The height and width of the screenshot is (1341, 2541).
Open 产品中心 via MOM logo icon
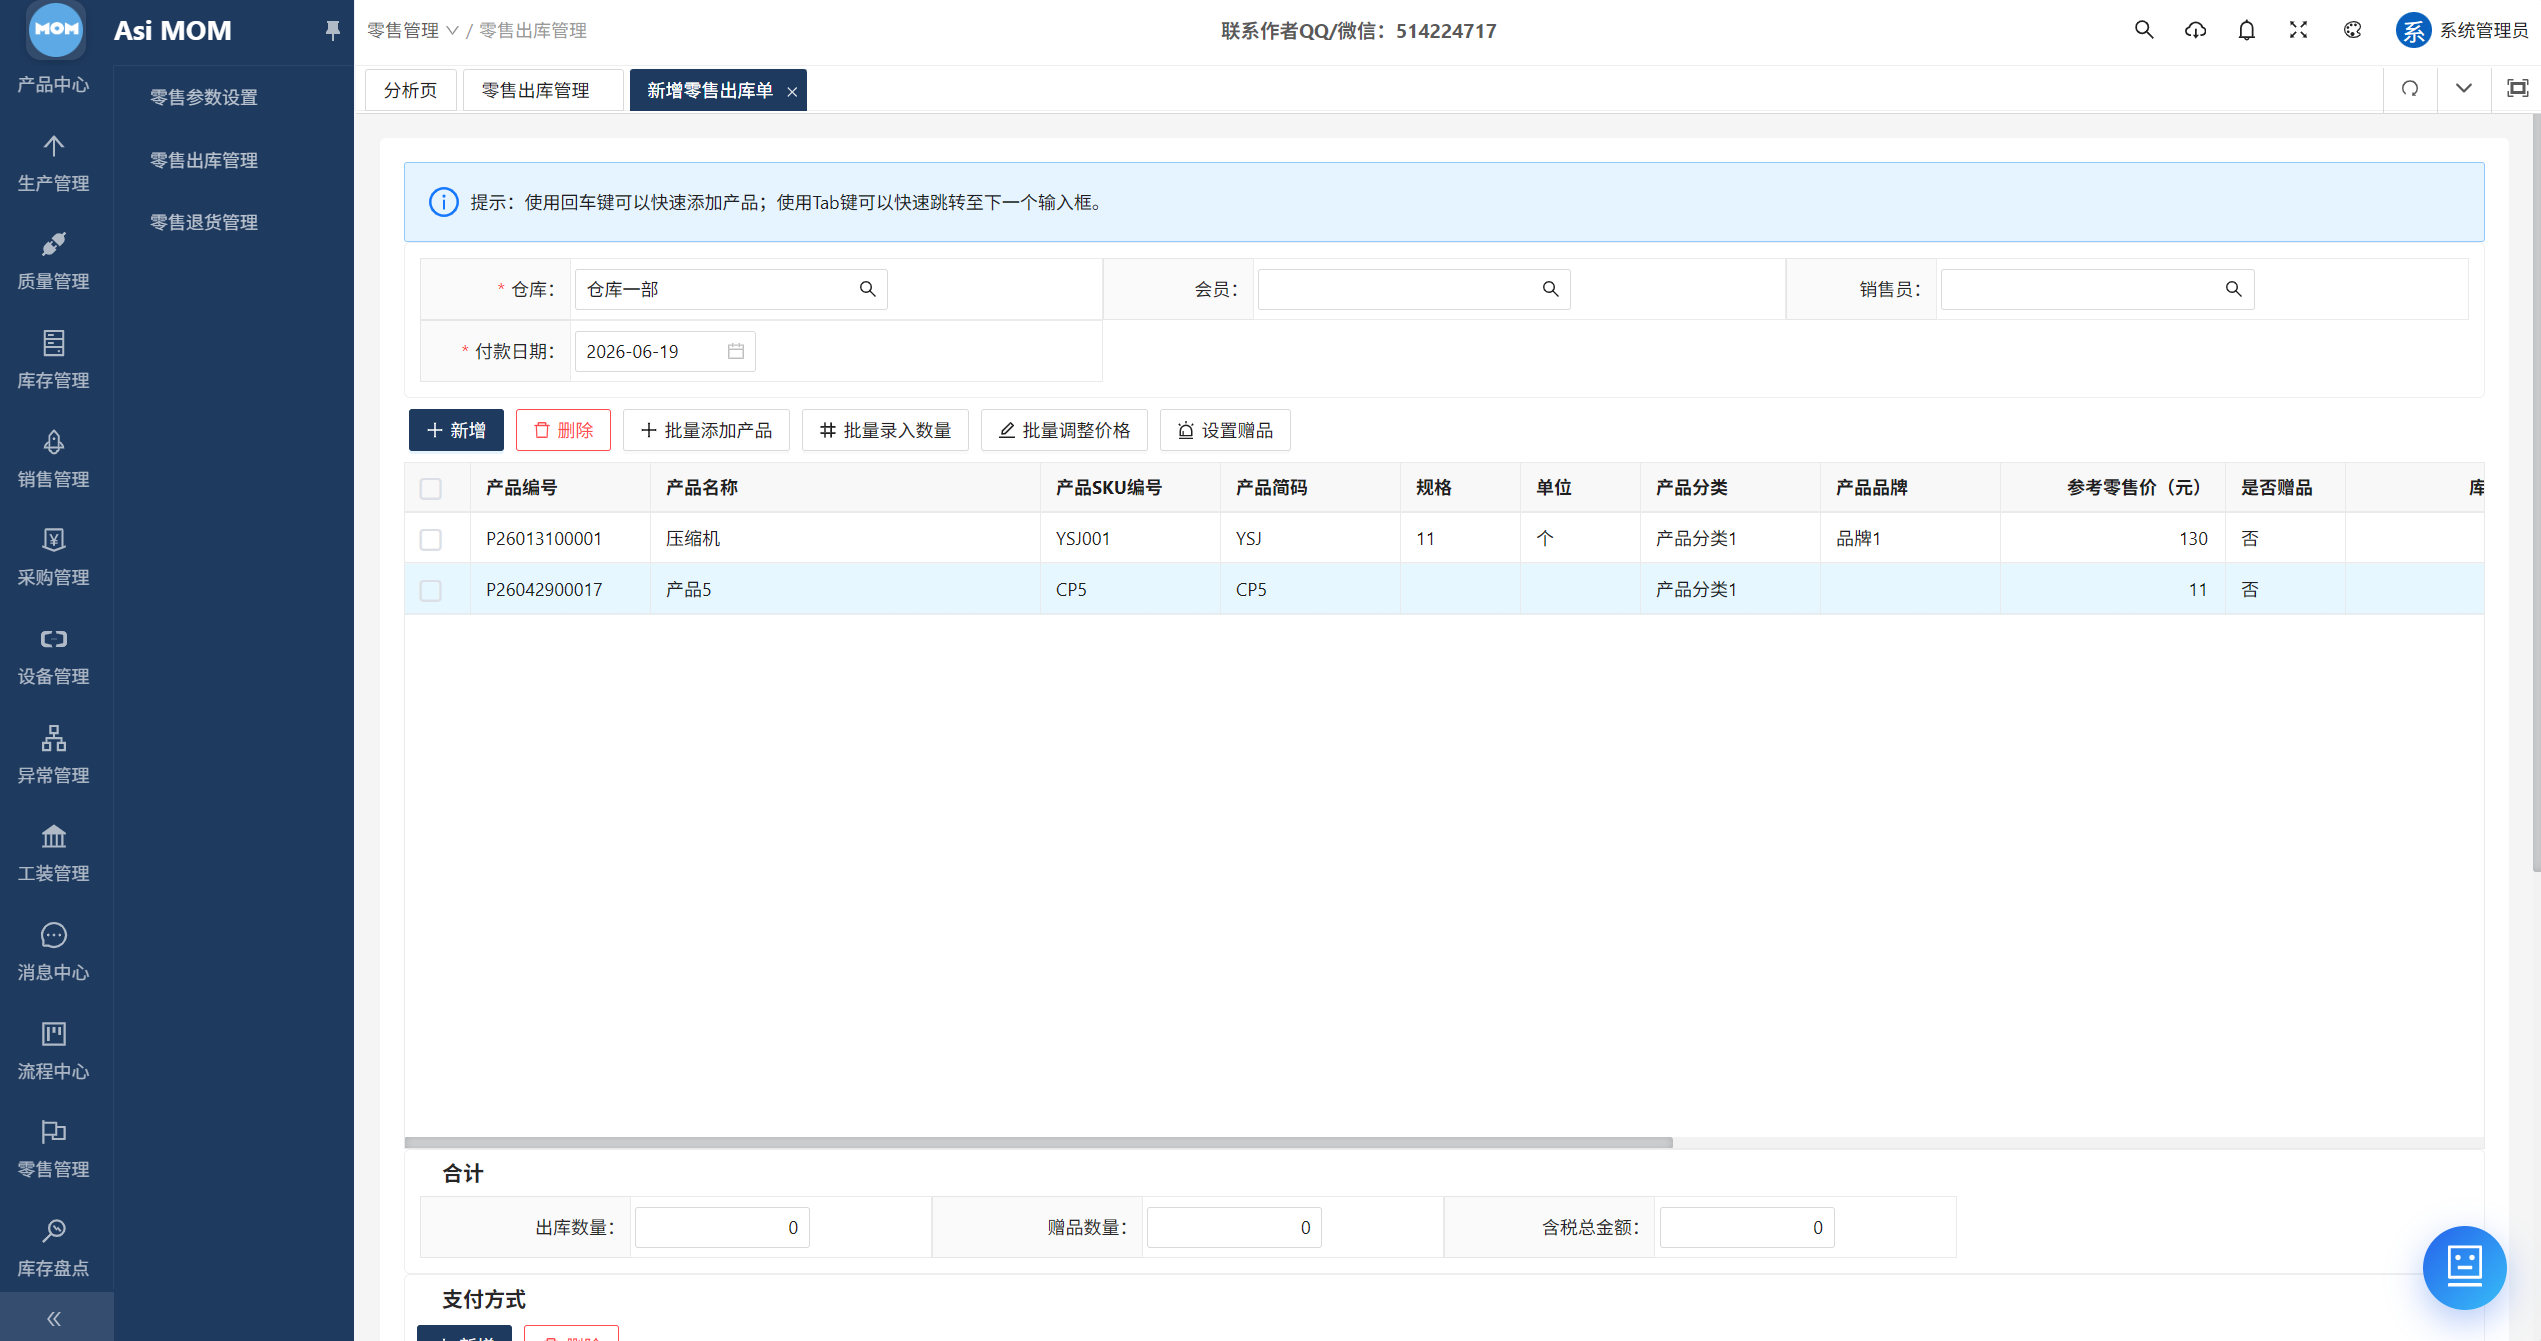click(56, 29)
